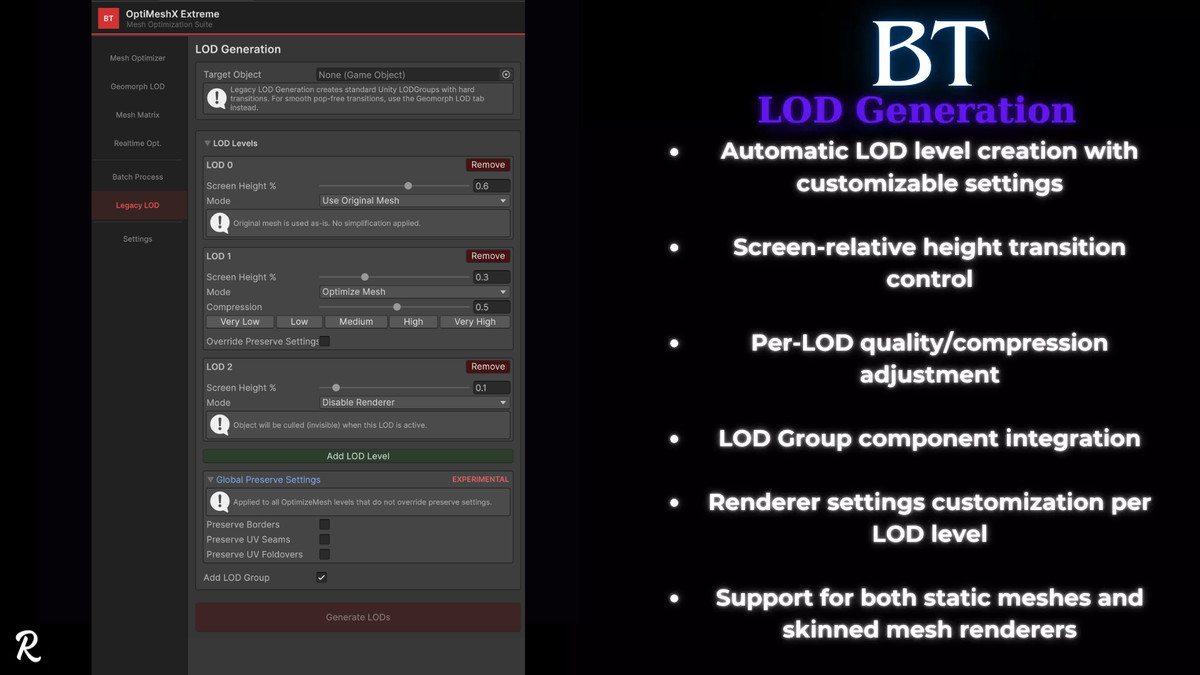Click LOD 0 Screen Height slider handle
Image resolution: width=1200 pixels, height=675 pixels.
pyautogui.click(x=408, y=186)
